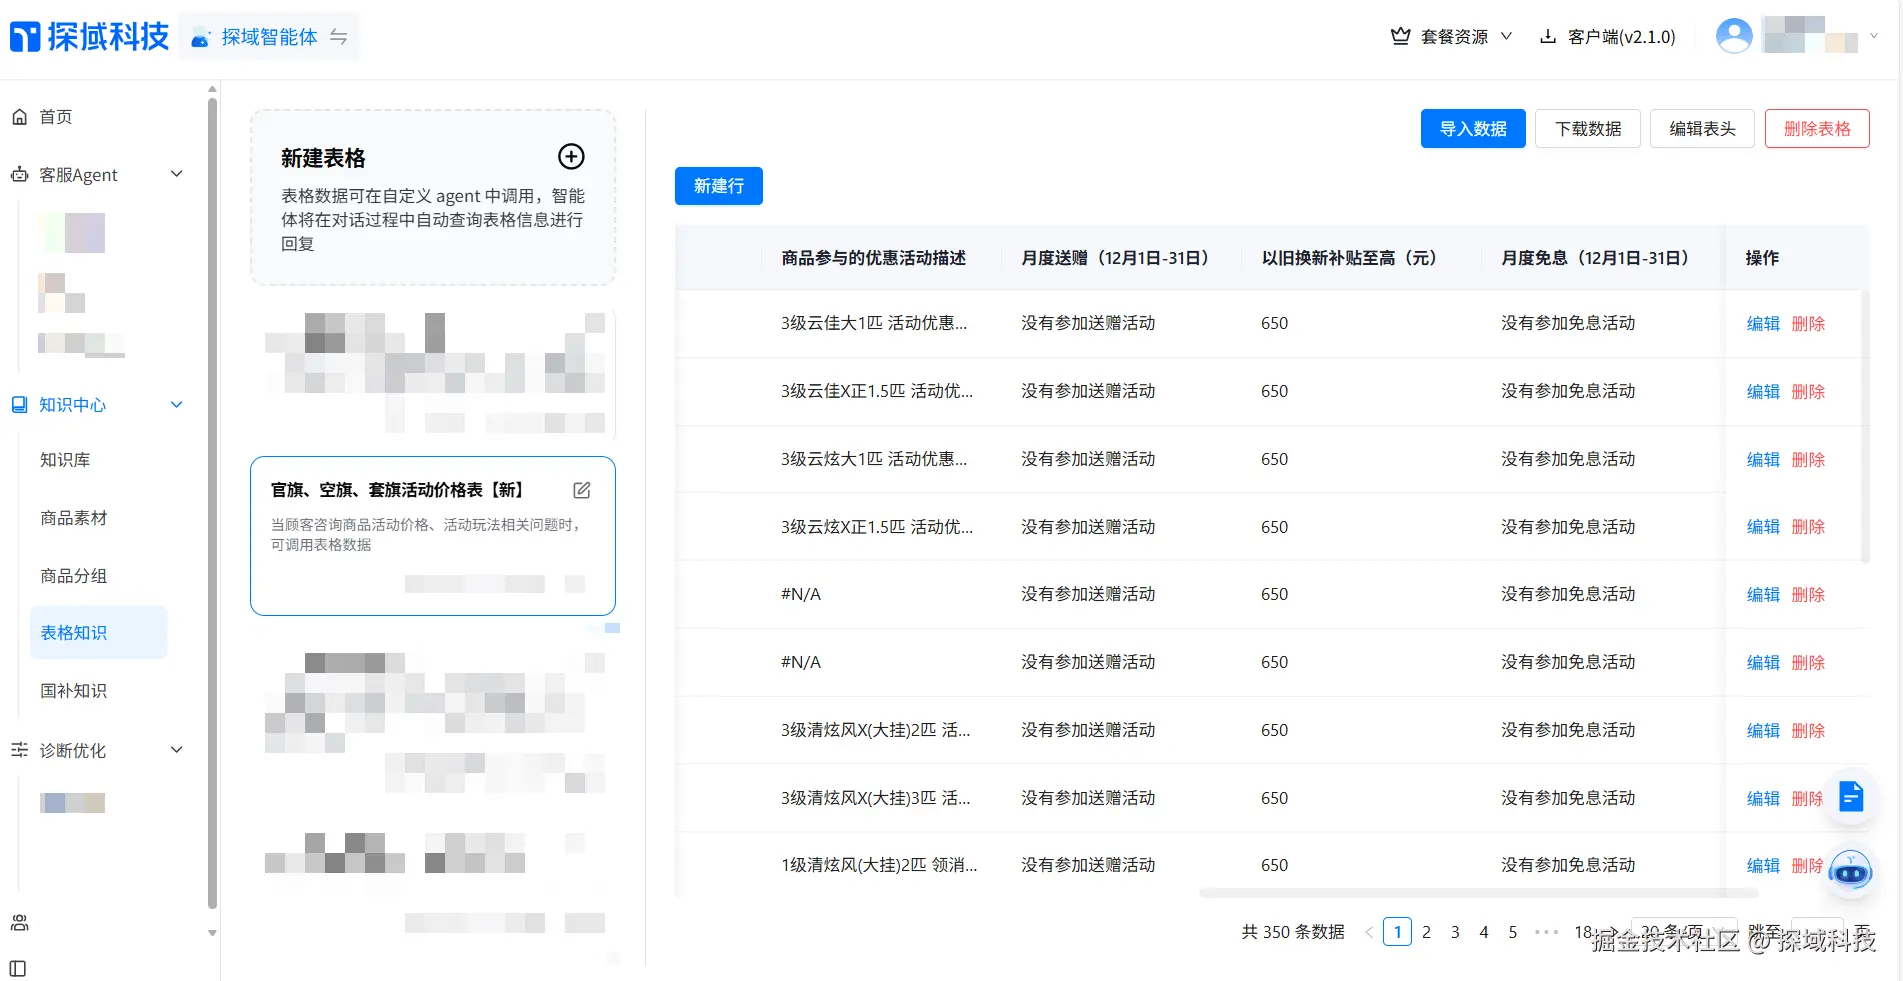Click the 导入数据 button

coord(1472,128)
